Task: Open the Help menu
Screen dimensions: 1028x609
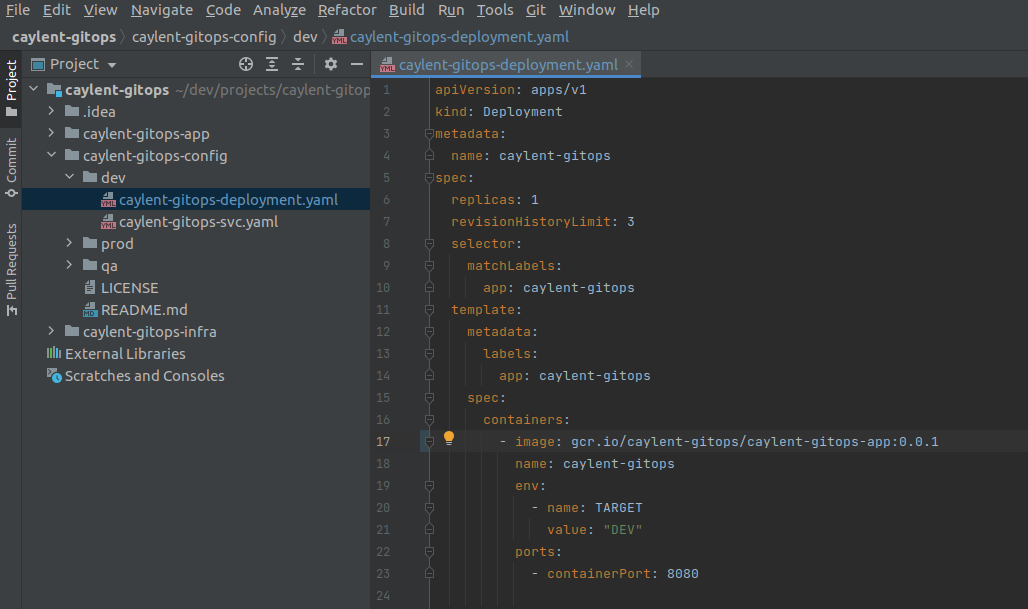Action: [x=643, y=10]
